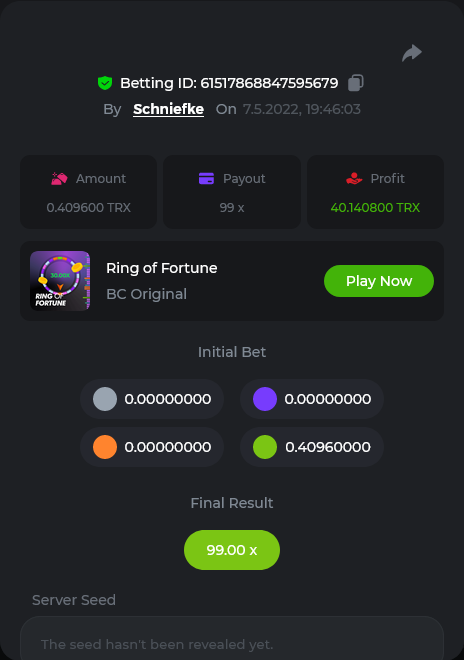
Task: Click the 99.00 x final result badge
Action: [x=232, y=550]
